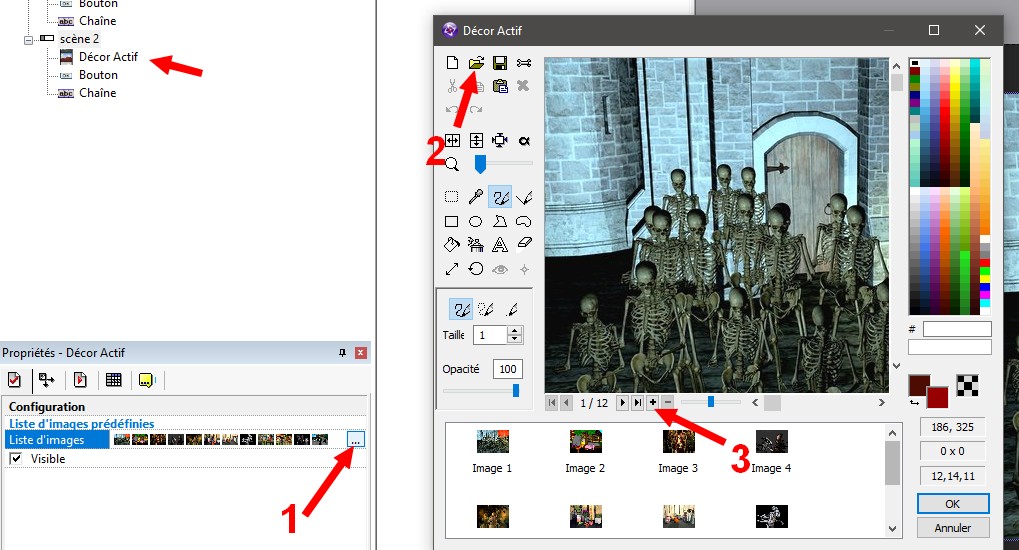This screenshot has height=550, width=1019.
Task: Select the Rotate tool
Action: [x=476, y=268]
